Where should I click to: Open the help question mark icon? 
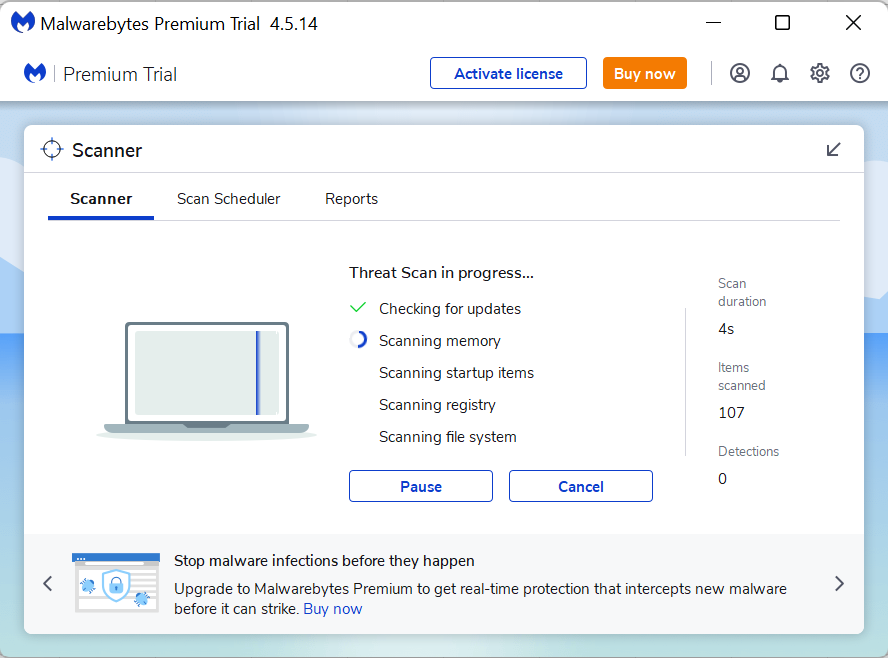point(860,74)
